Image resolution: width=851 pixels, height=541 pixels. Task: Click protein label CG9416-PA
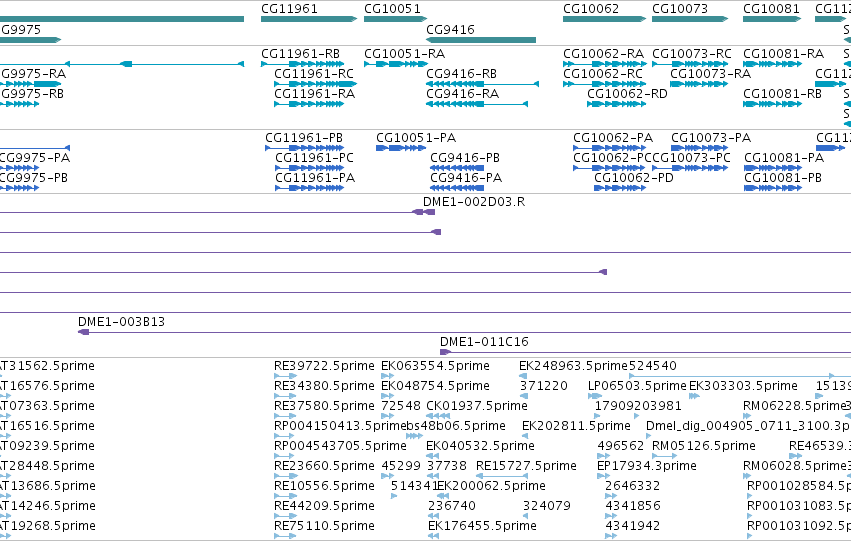point(466,177)
